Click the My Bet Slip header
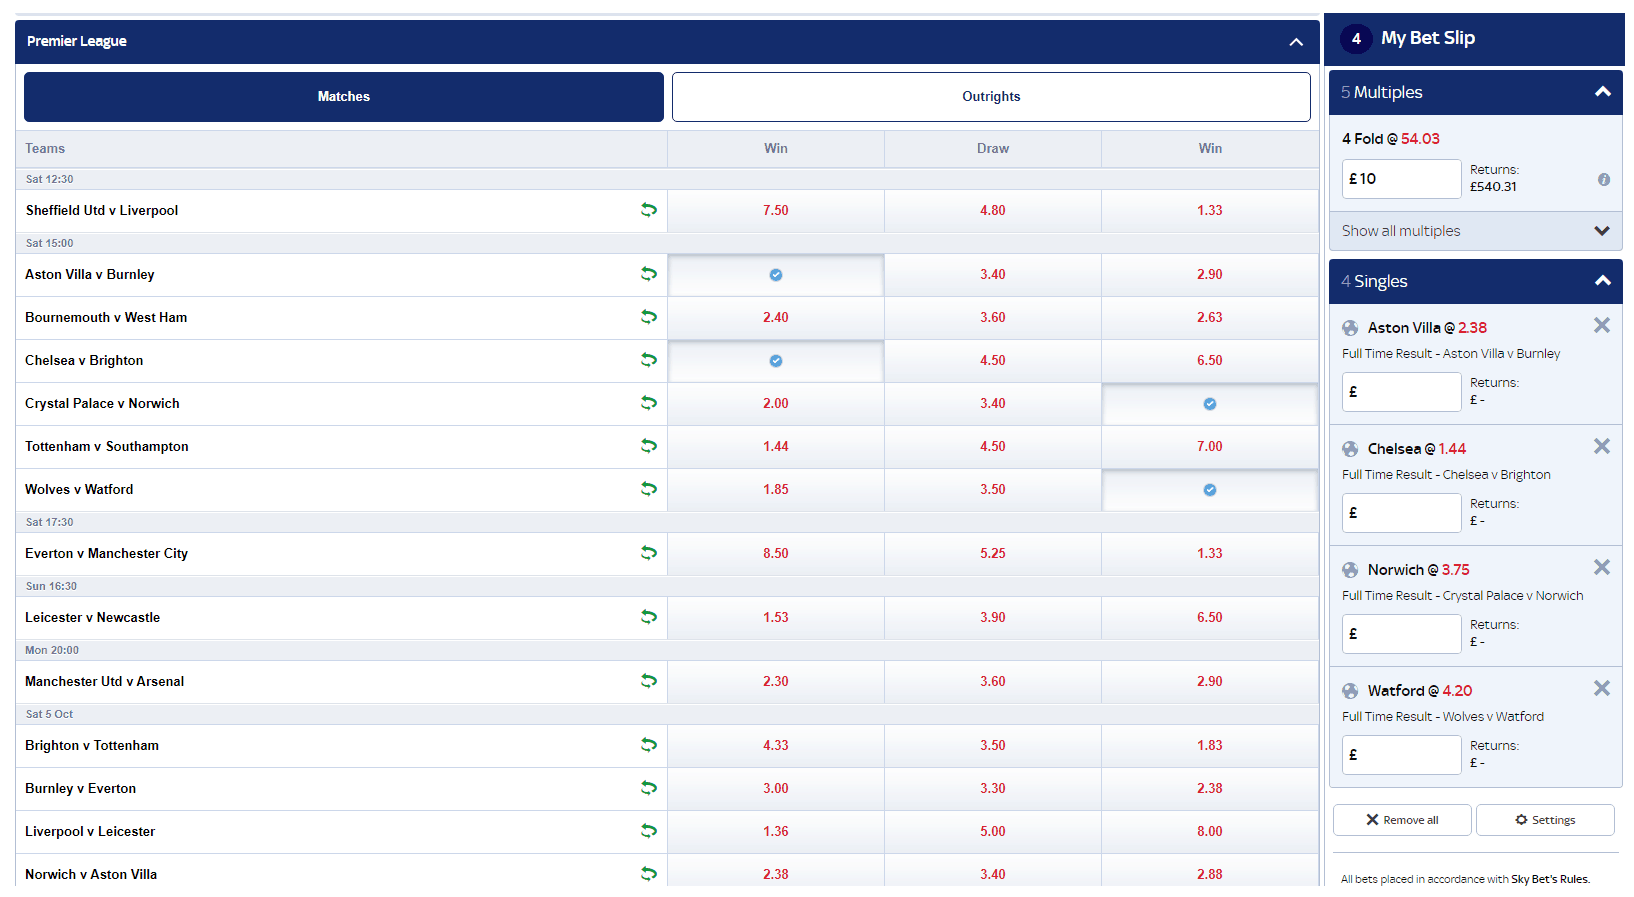This screenshot has height=897, width=1634. [x=1475, y=39]
